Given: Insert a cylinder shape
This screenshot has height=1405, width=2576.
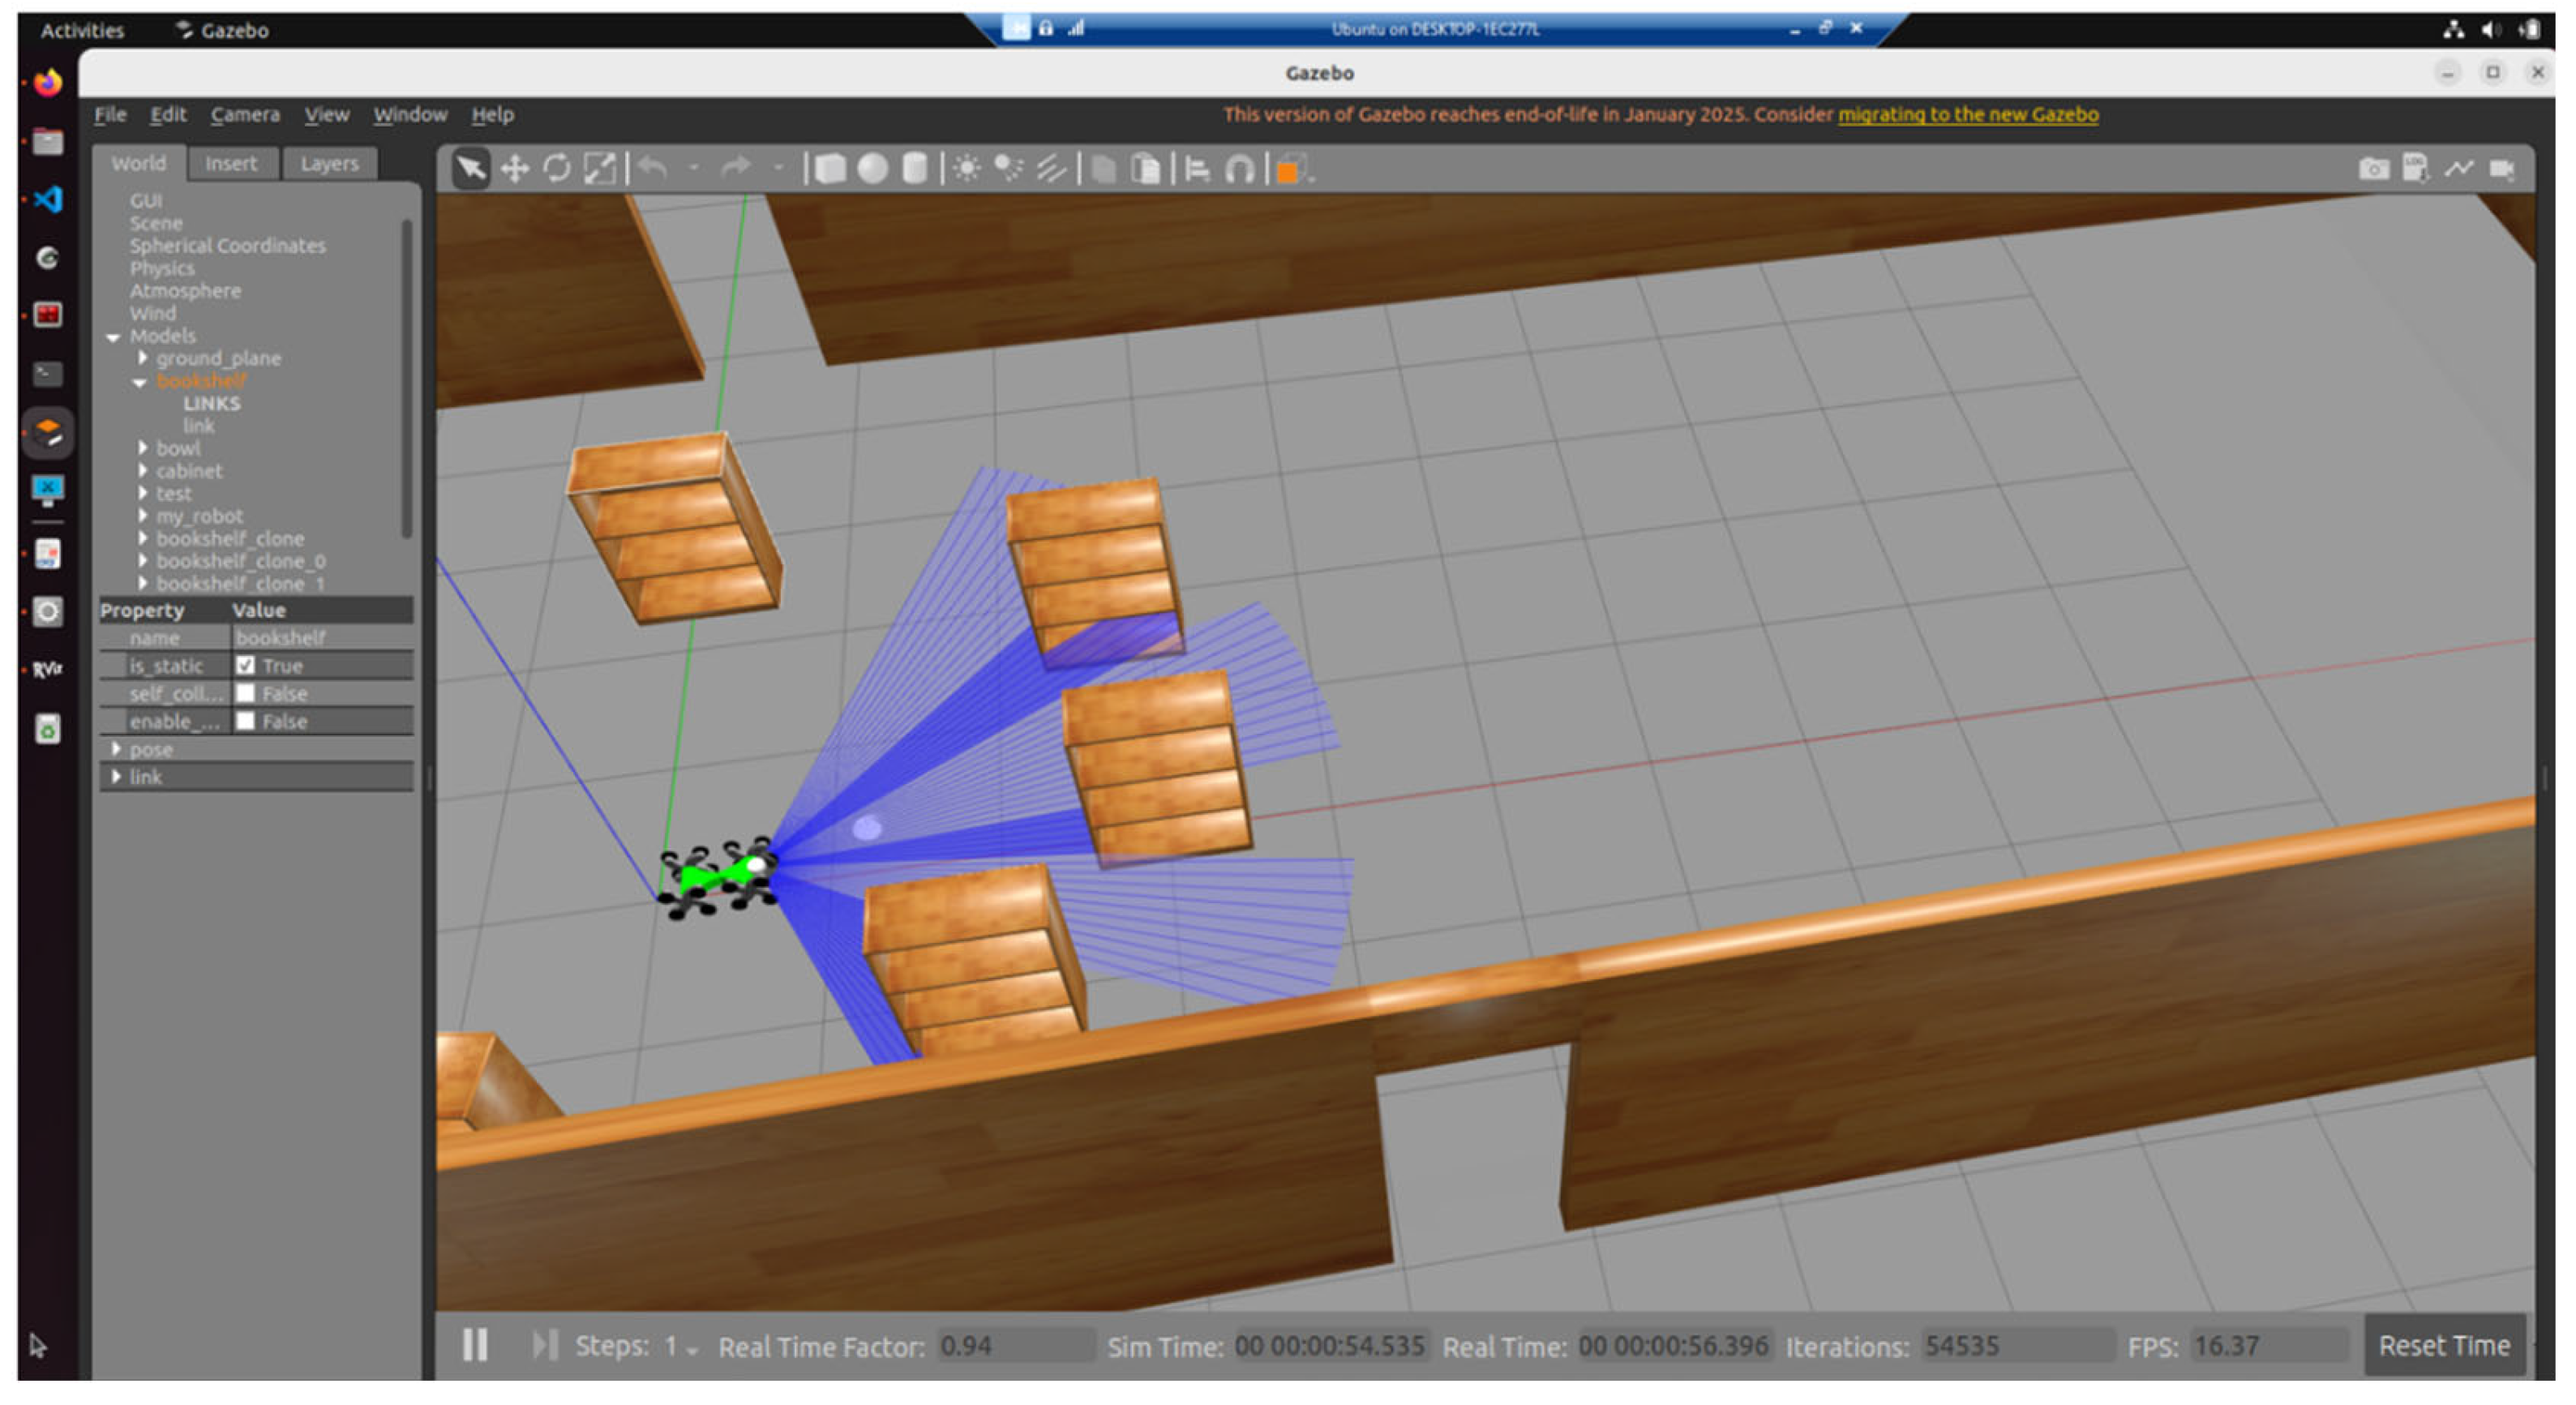Looking at the screenshot, I should tap(914, 169).
